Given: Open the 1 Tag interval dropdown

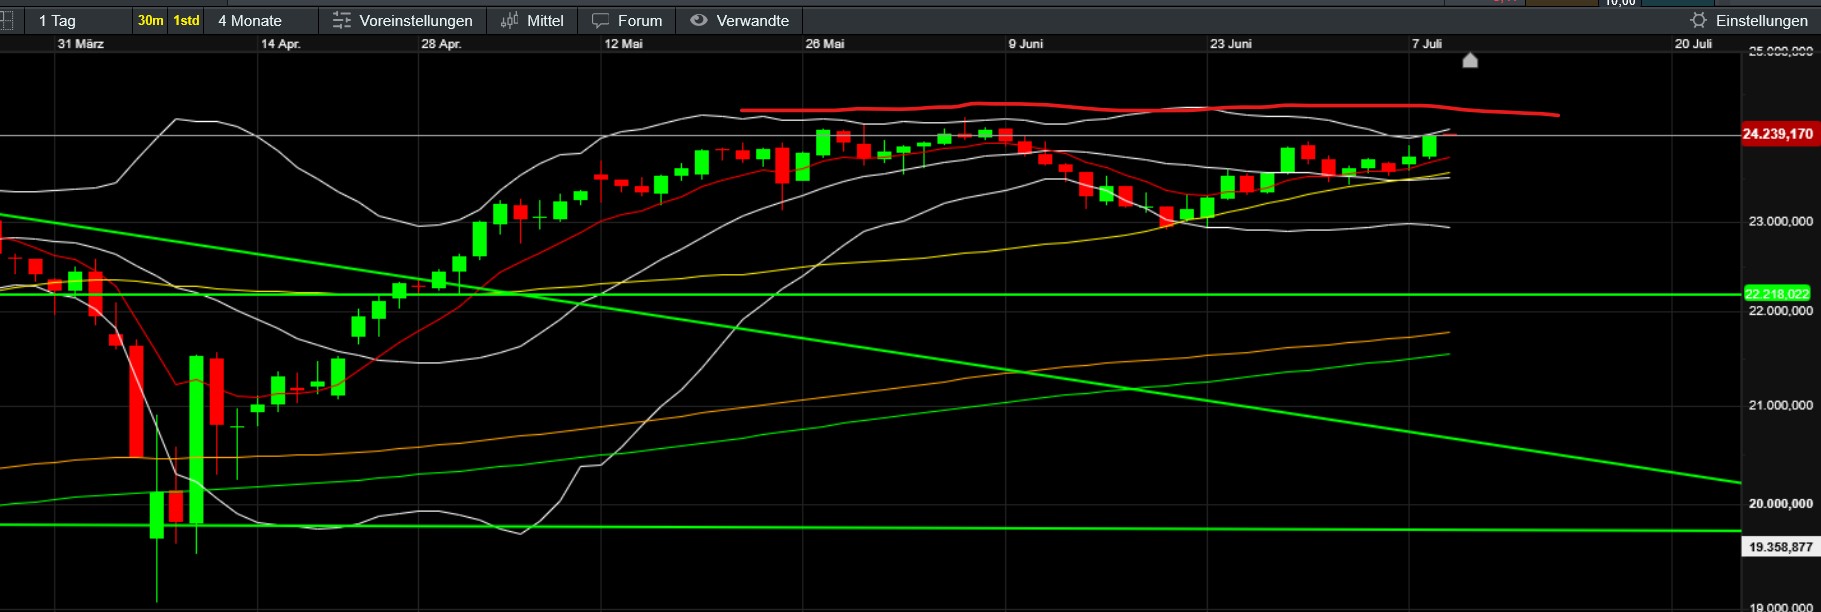Looking at the screenshot, I should point(57,20).
